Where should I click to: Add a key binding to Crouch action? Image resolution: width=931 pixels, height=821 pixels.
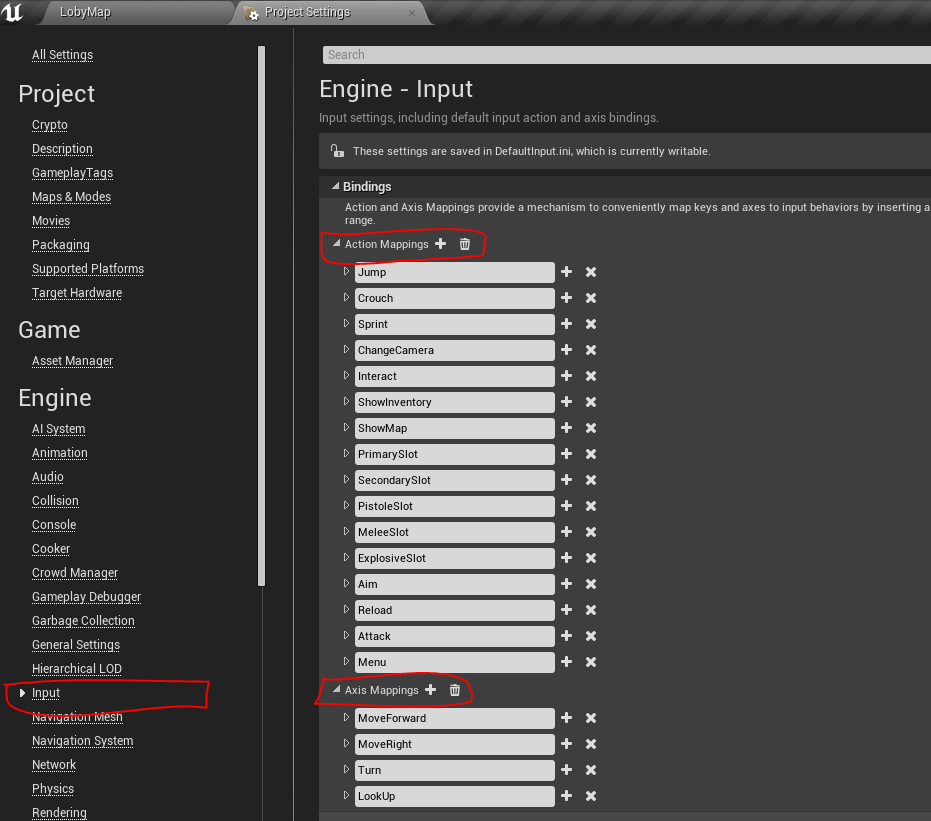(x=566, y=298)
